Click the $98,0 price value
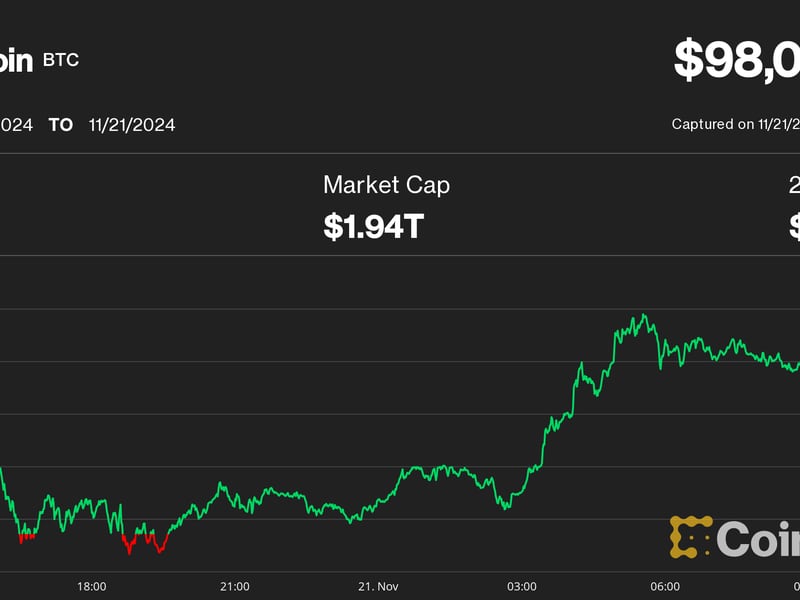 (737, 60)
